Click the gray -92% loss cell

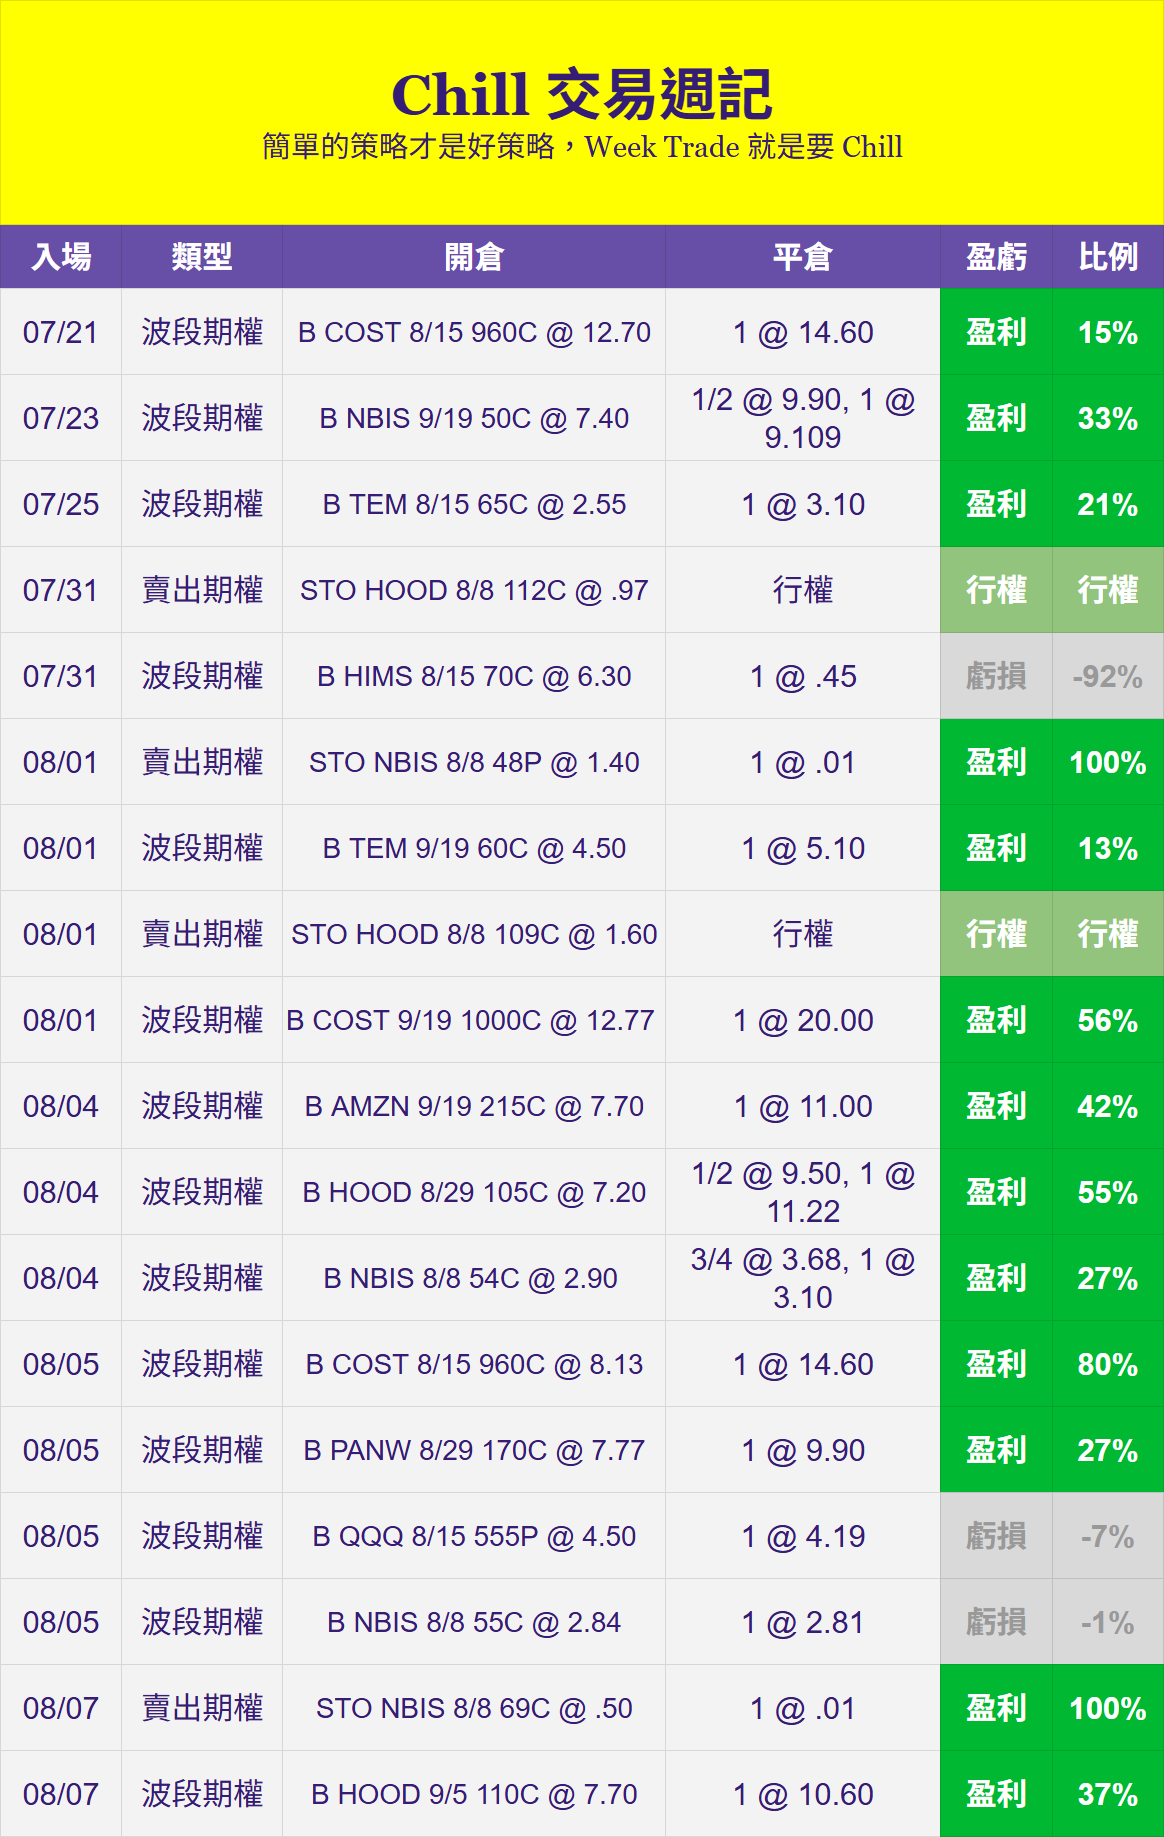(1107, 676)
